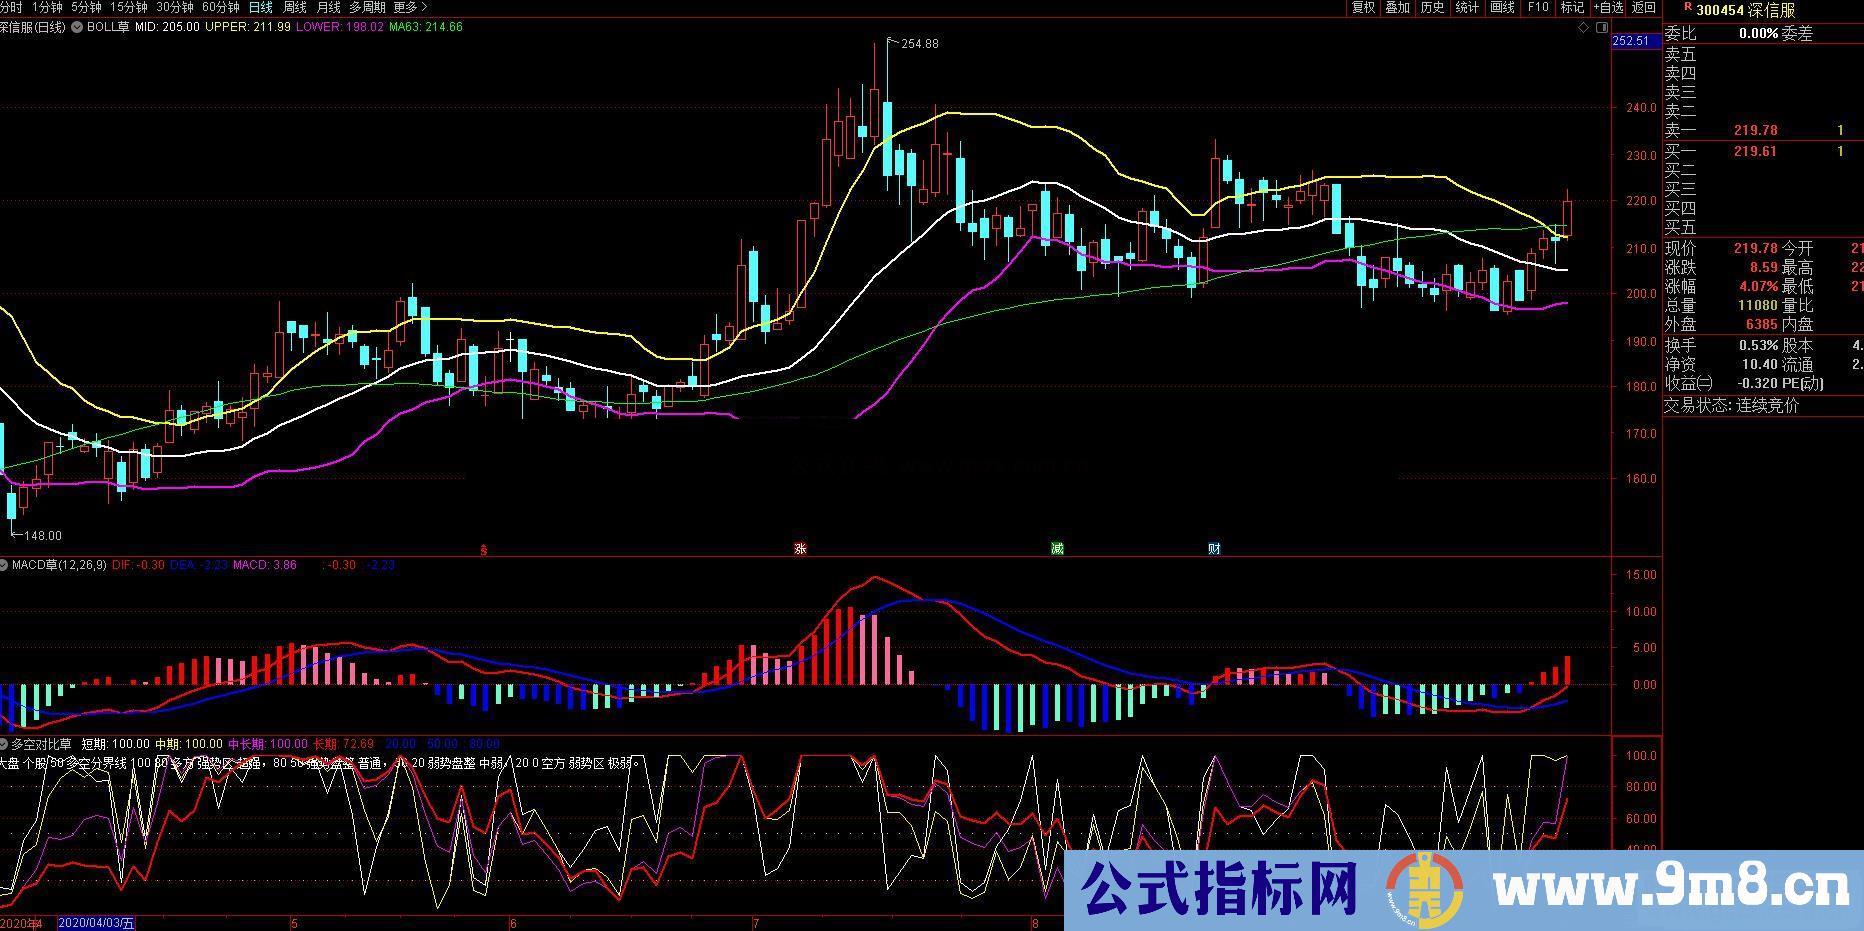Click the 买五 order book row
1864x931 pixels.
click(x=1762, y=227)
